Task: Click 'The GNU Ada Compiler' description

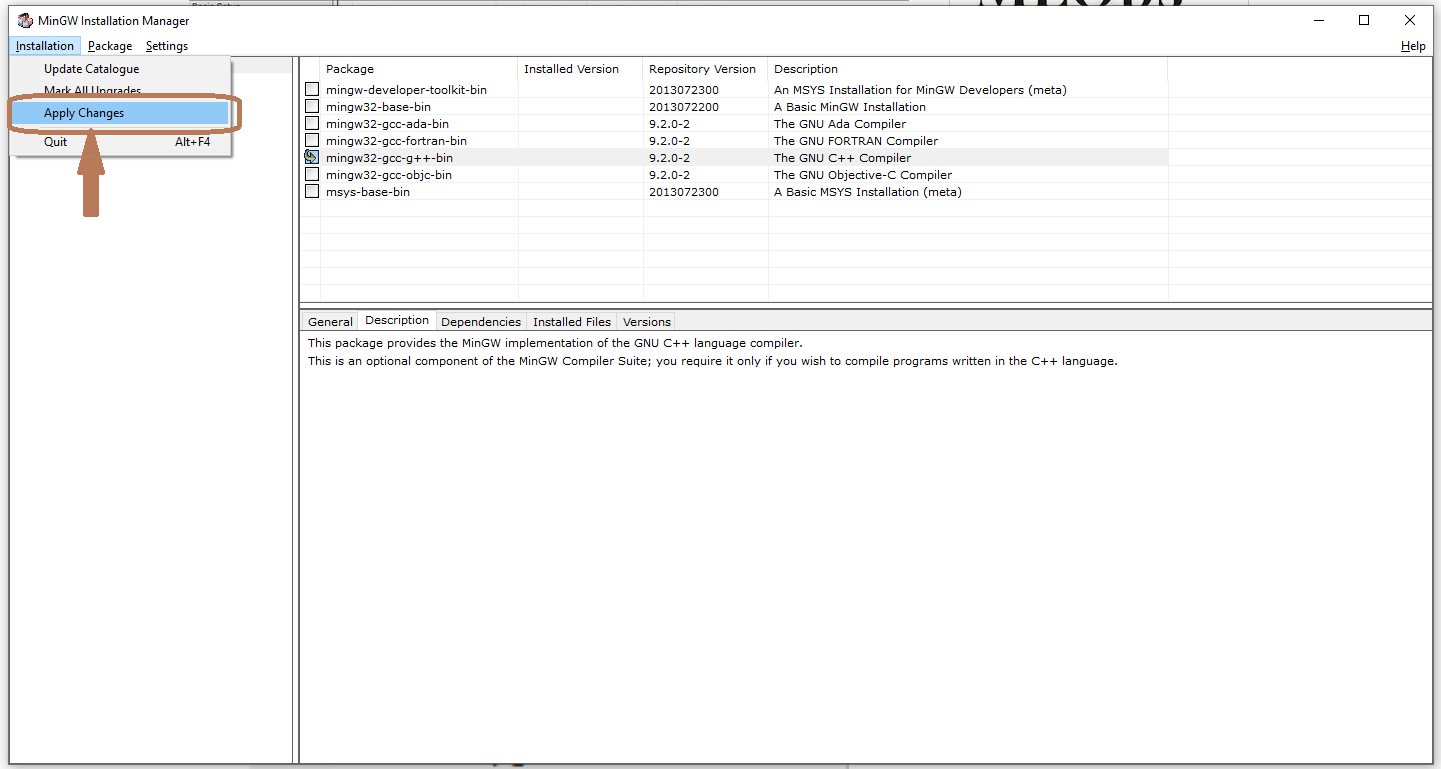Action: click(840, 124)
